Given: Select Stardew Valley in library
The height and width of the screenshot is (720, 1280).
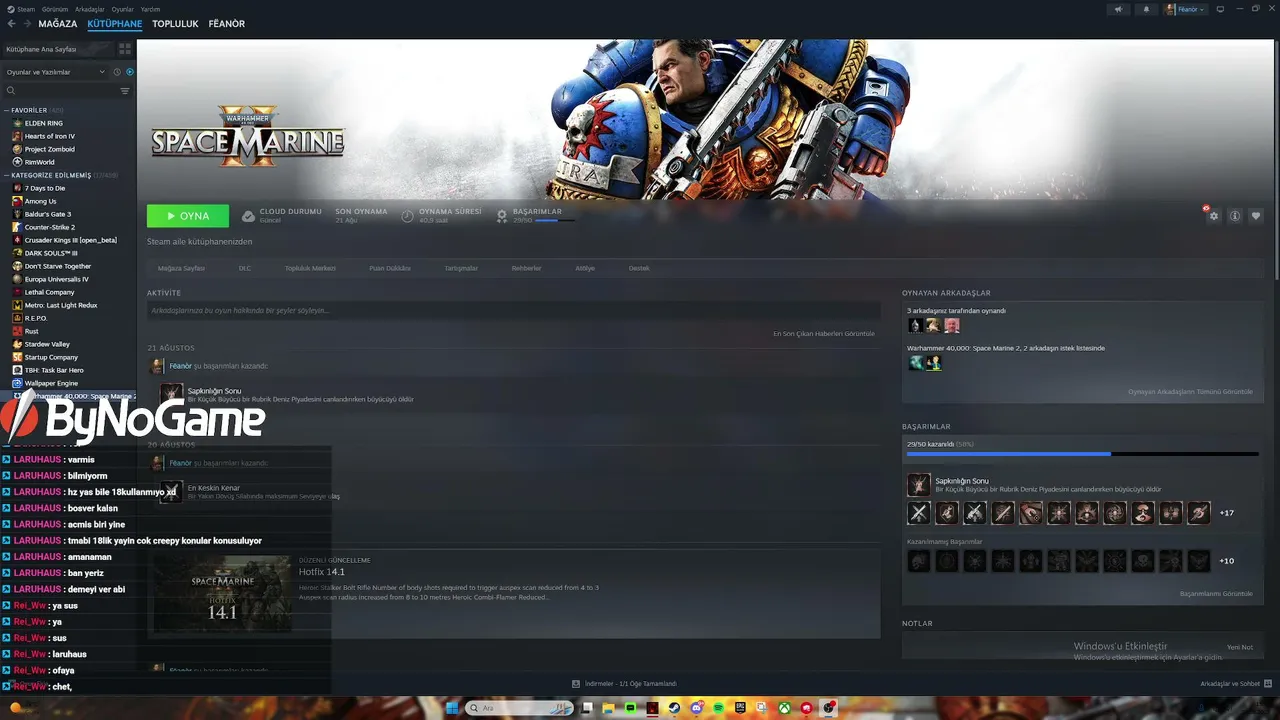Looking at the screenshot, I should point(47,344).
